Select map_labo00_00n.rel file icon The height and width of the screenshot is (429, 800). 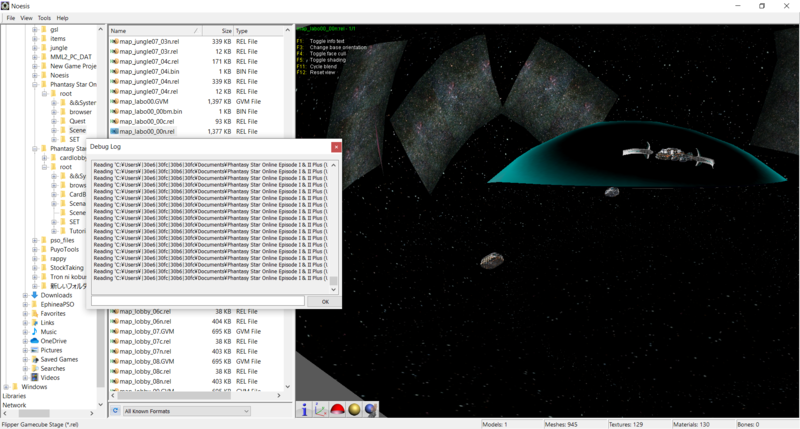(115, 132)
